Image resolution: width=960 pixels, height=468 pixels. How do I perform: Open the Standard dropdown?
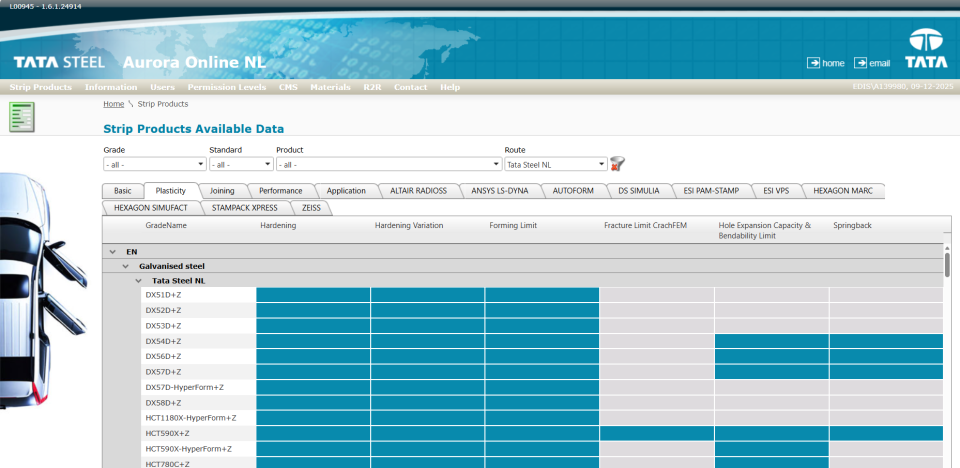coord(239,164)
